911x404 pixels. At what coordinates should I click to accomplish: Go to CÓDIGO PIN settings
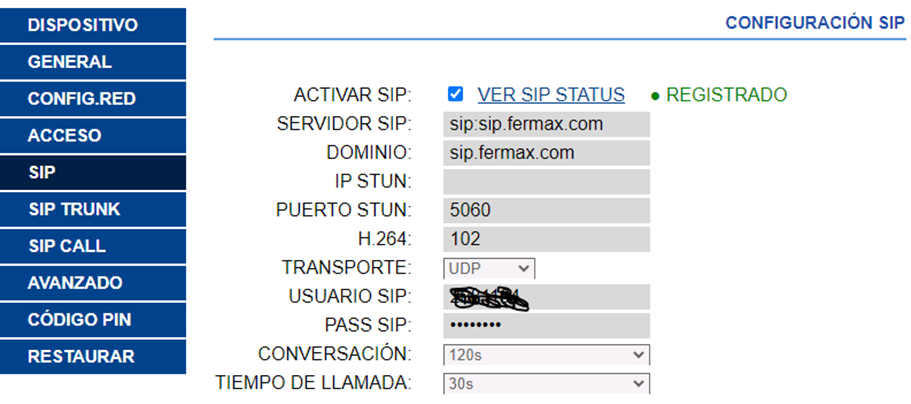(93, 320)
